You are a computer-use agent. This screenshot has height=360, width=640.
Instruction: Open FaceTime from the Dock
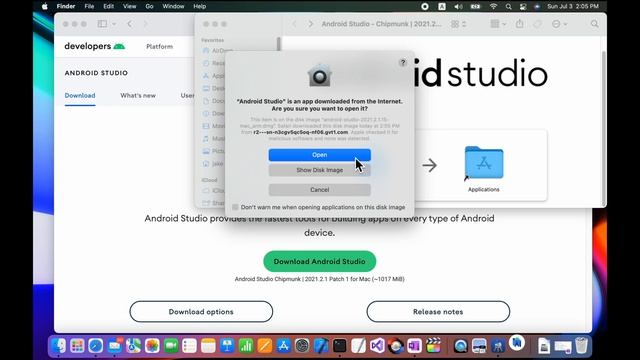(x=171, y=346)
